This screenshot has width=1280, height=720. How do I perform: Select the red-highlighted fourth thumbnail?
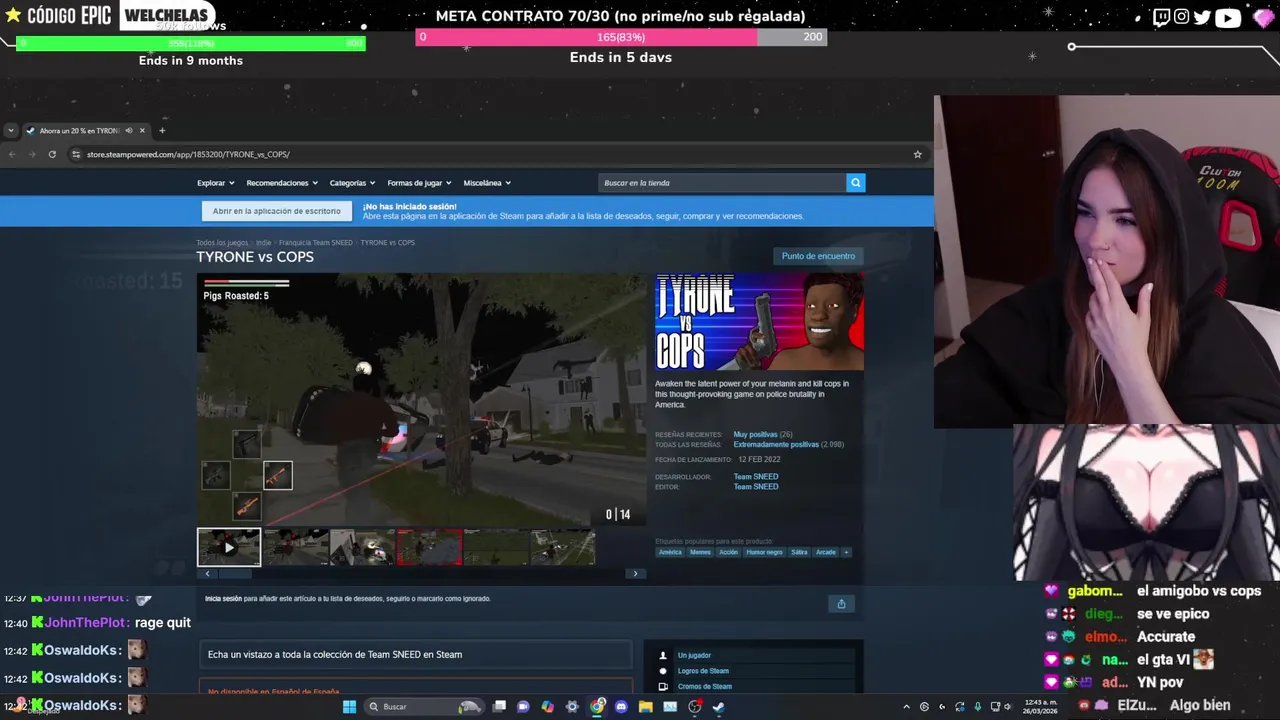tap(429, 548)
